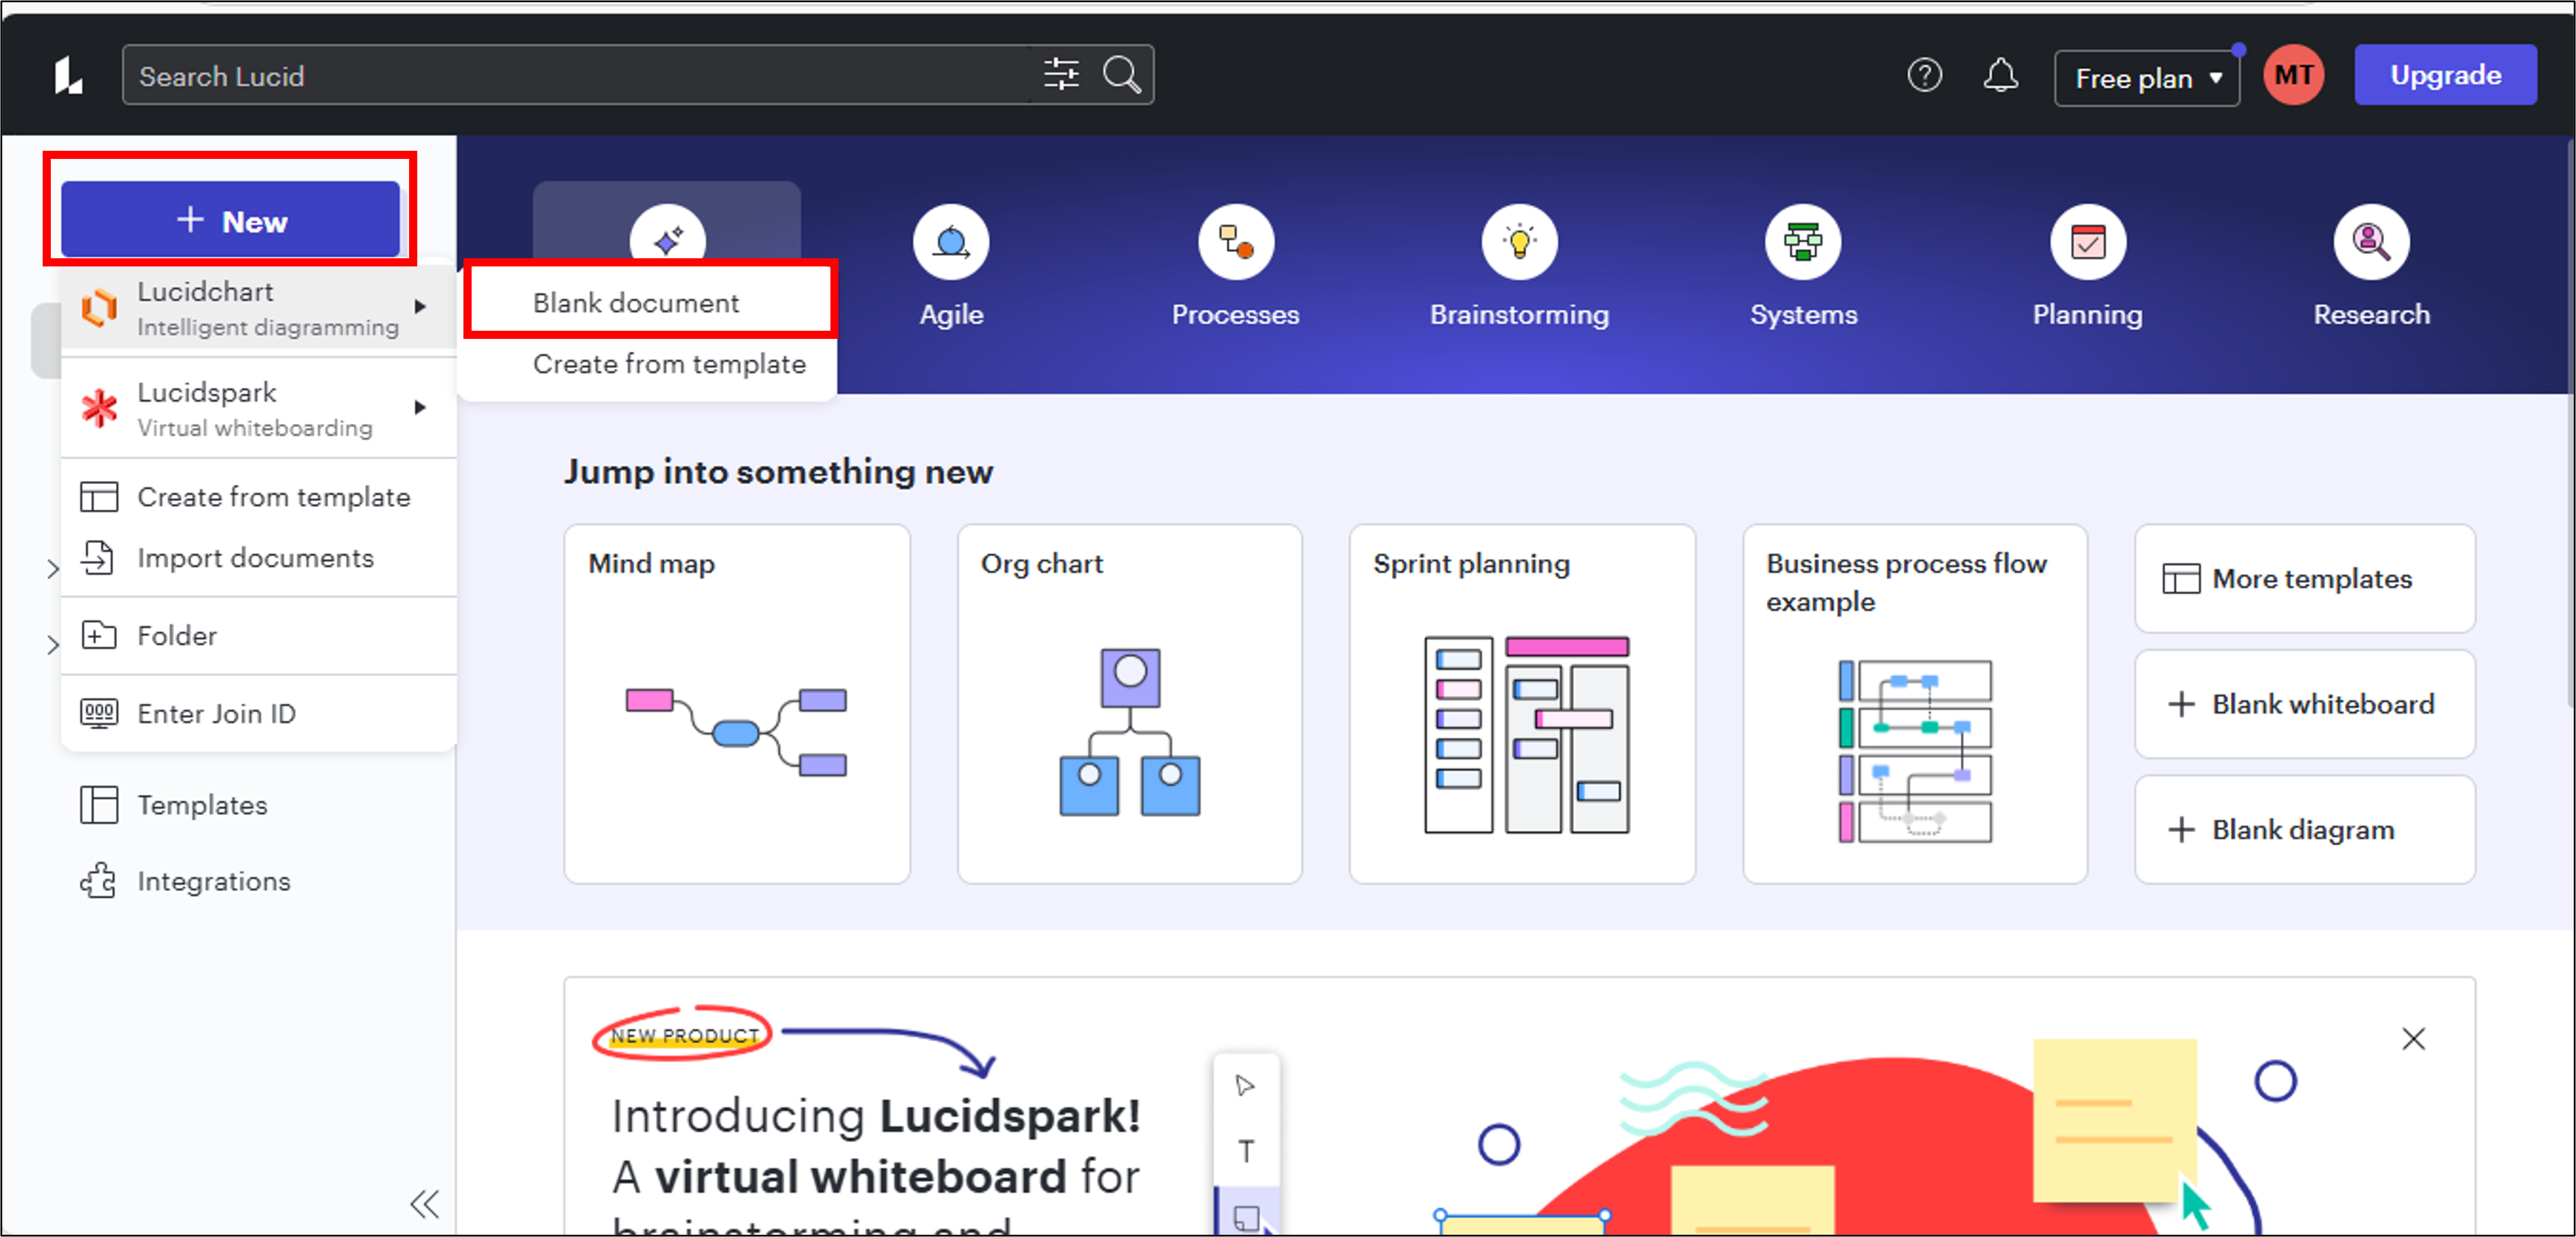2576x1237 pixels.
Task: Click the Lucid logo home icon
Action: point(68,76)
